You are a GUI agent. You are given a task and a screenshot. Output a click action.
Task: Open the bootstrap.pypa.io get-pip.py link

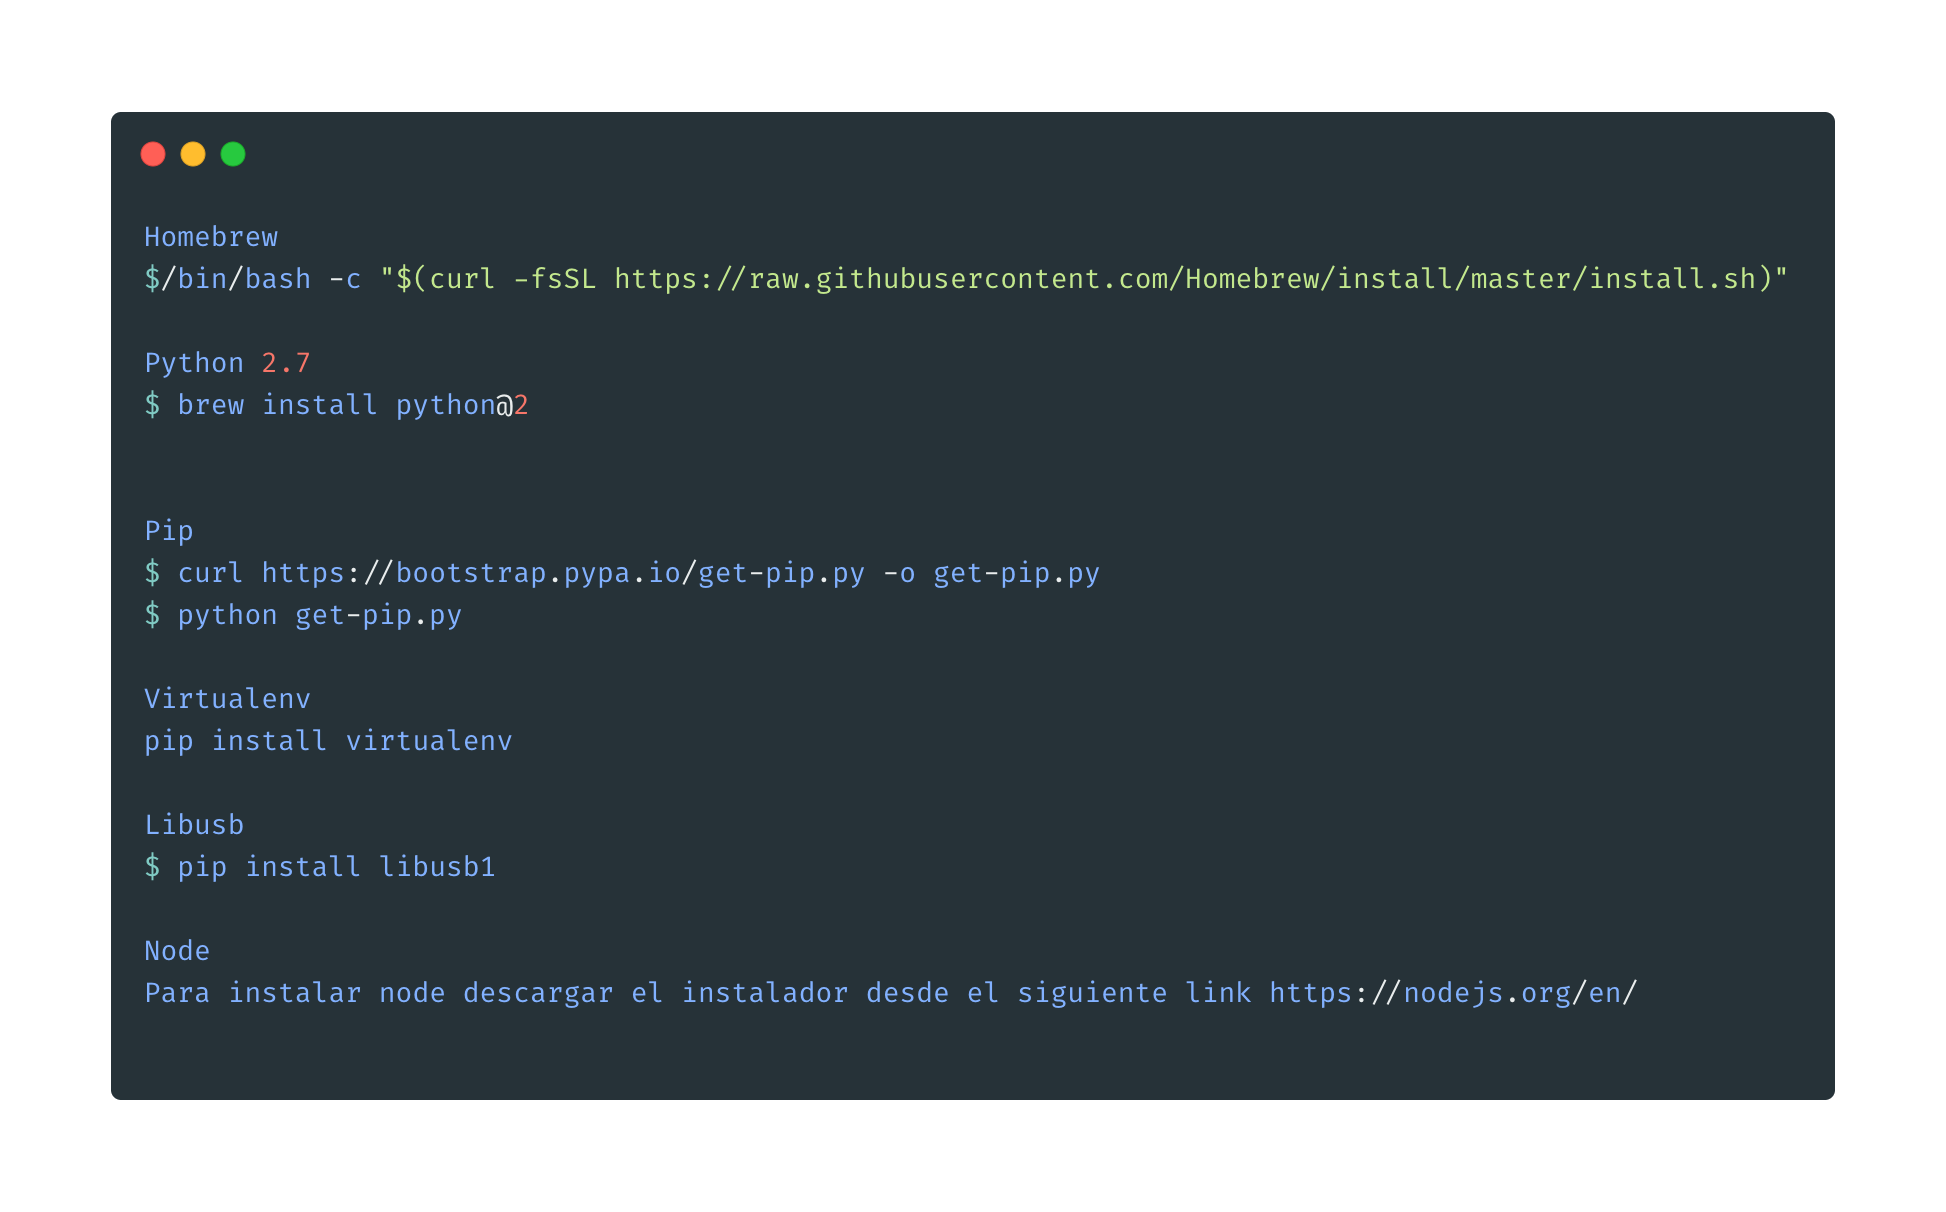pyautogui.click(x=563, y=573)
